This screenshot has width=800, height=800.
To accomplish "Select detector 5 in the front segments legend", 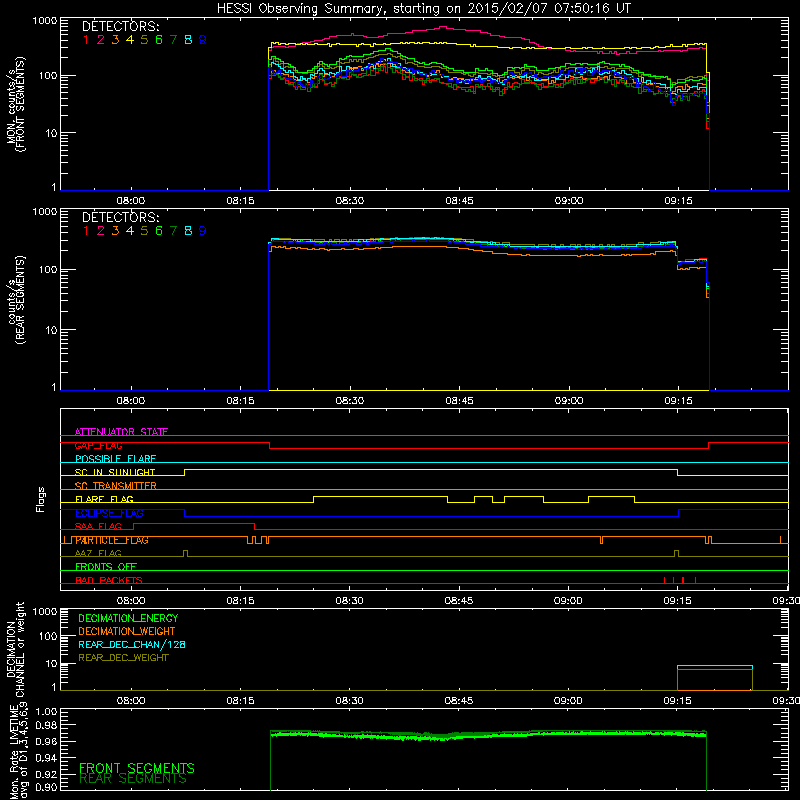I will [144, 40].
